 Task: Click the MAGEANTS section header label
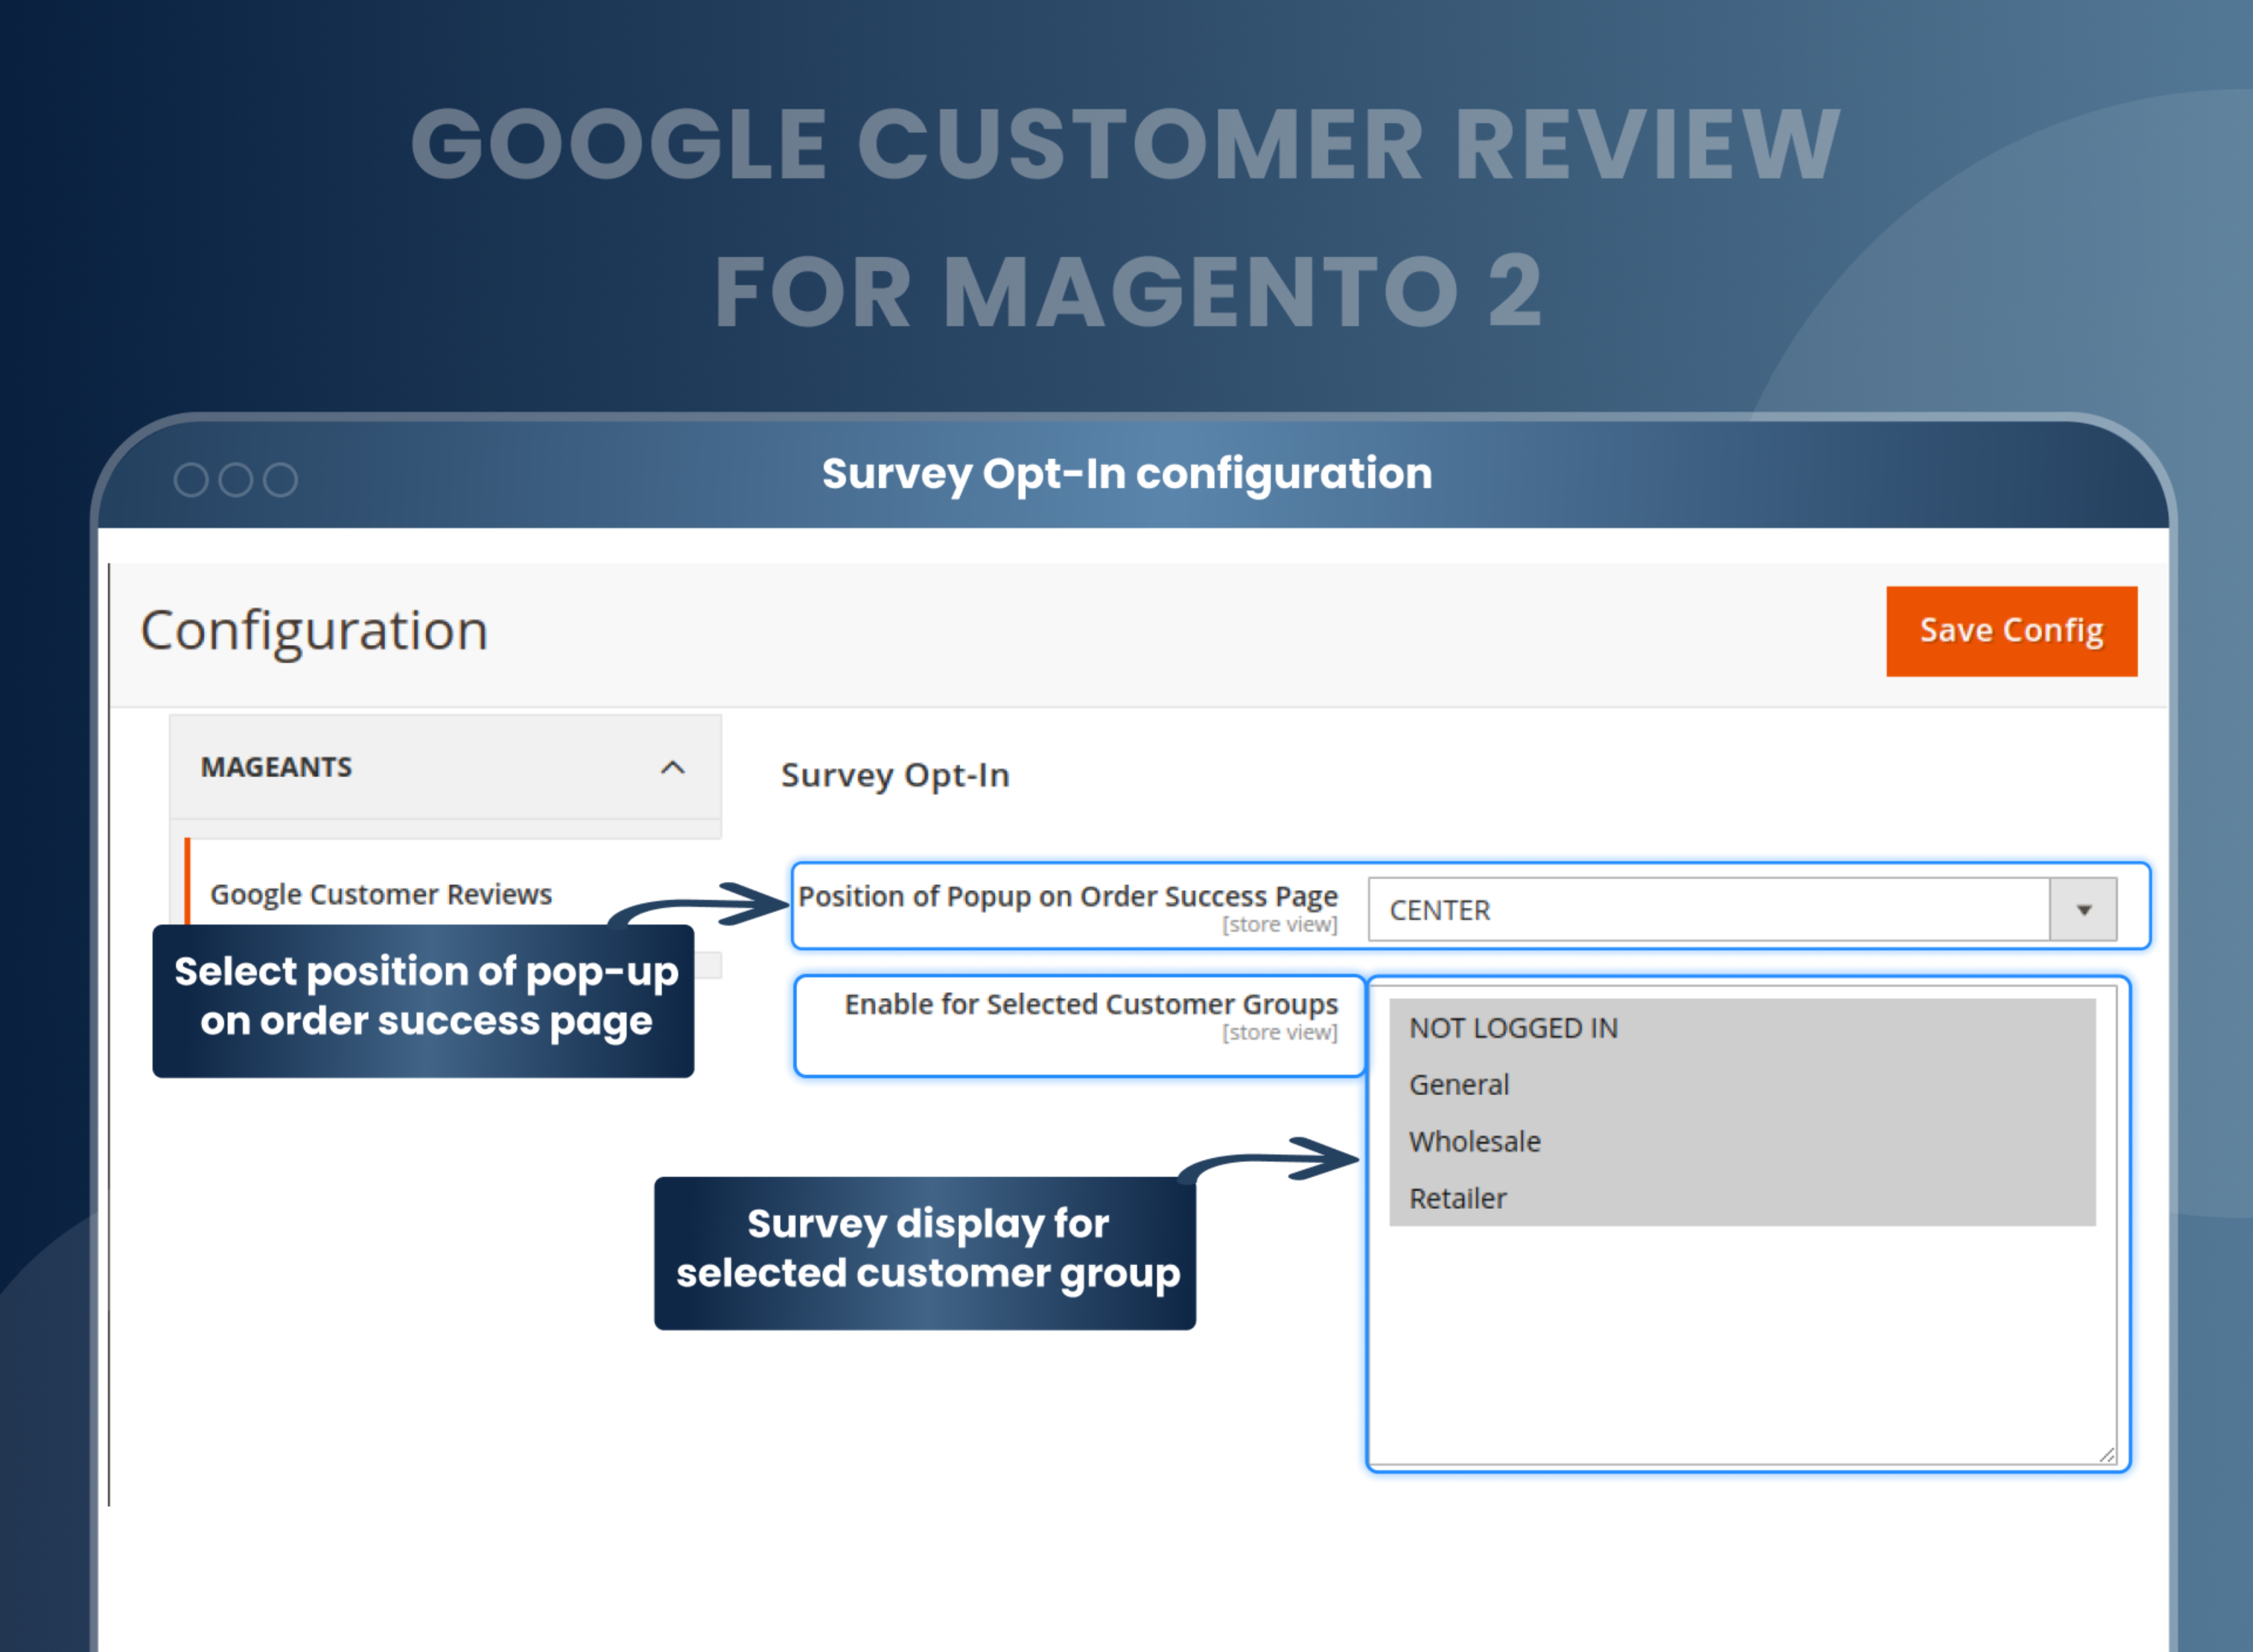click(x=276, y=767)
